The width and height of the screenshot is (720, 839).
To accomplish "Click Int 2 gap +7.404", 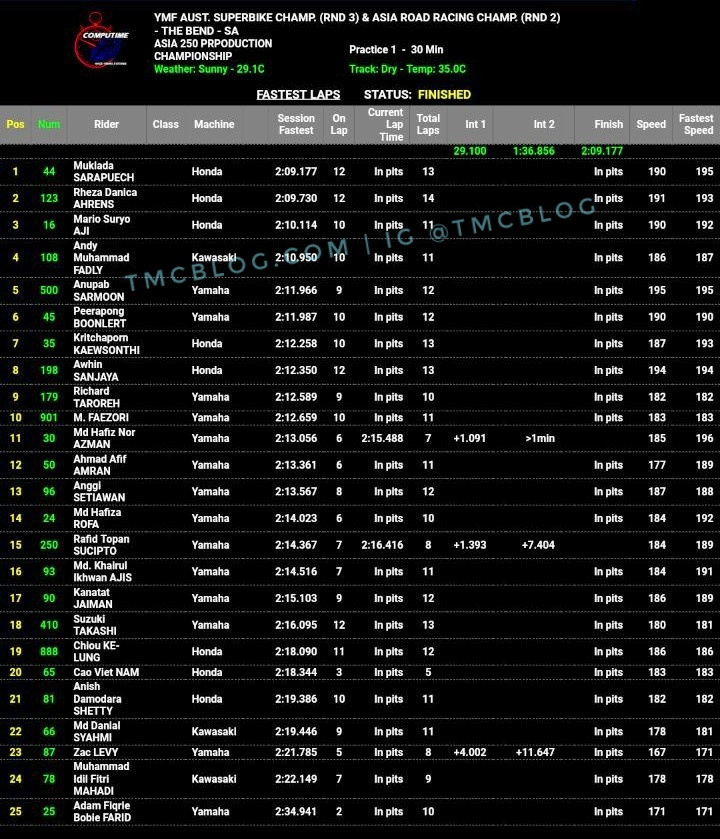I will (538, 545).
